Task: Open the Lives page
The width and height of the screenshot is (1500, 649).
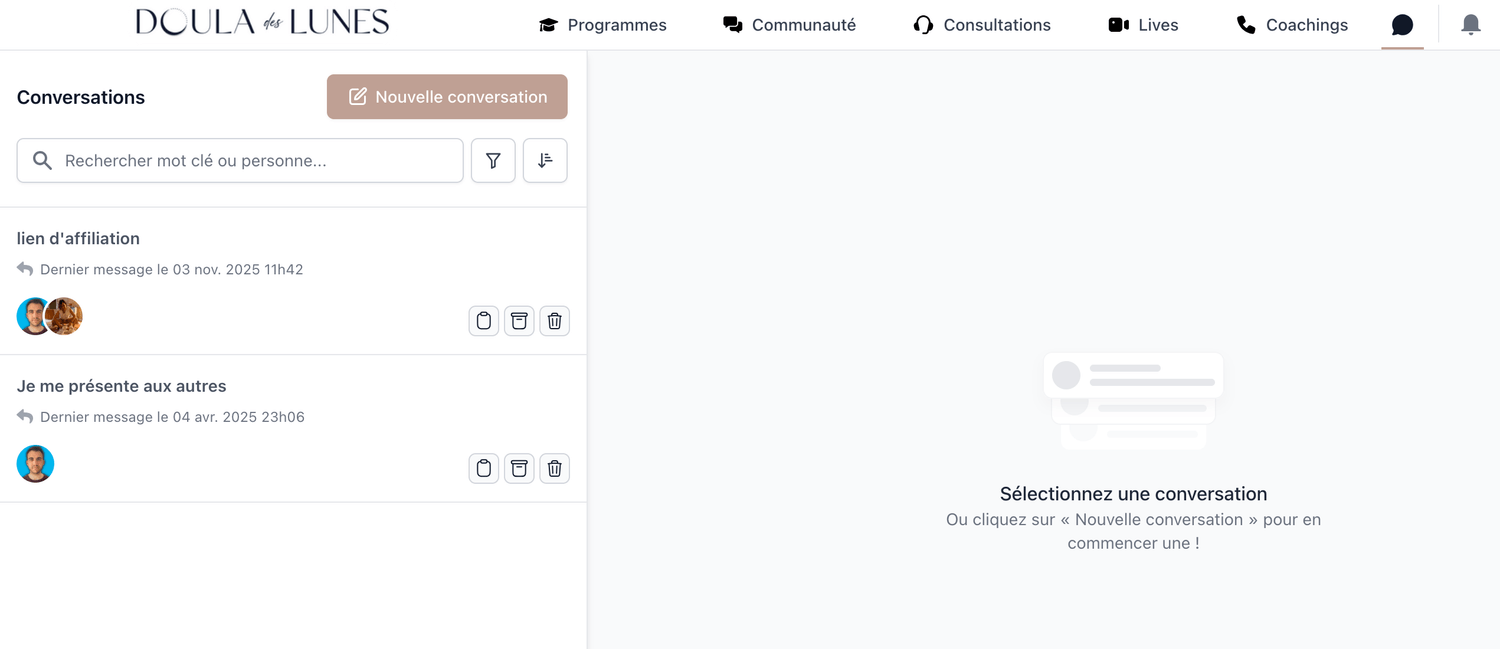Action: pos(1143,25)
